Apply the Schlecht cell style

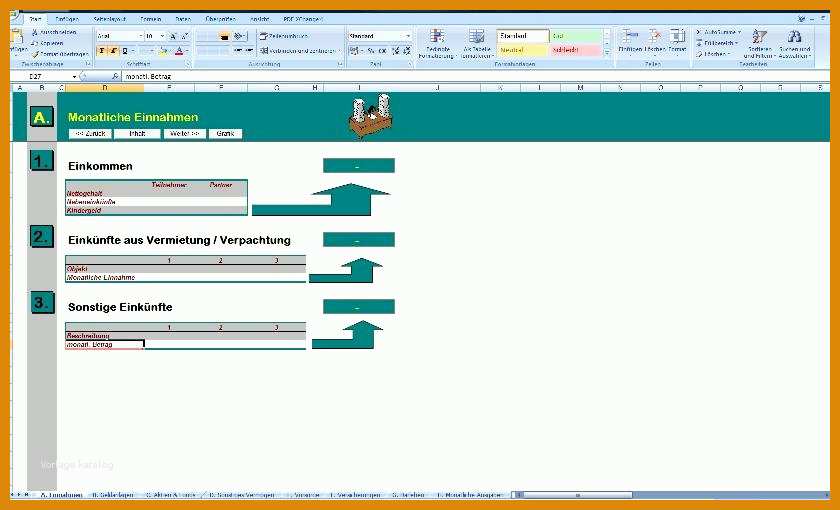point(576,50)
